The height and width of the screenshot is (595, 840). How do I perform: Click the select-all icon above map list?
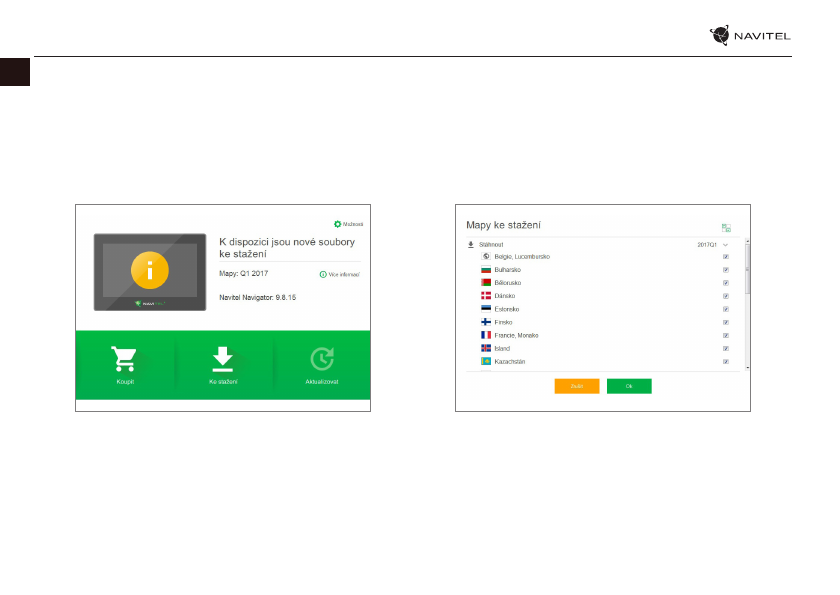[726, 228]
